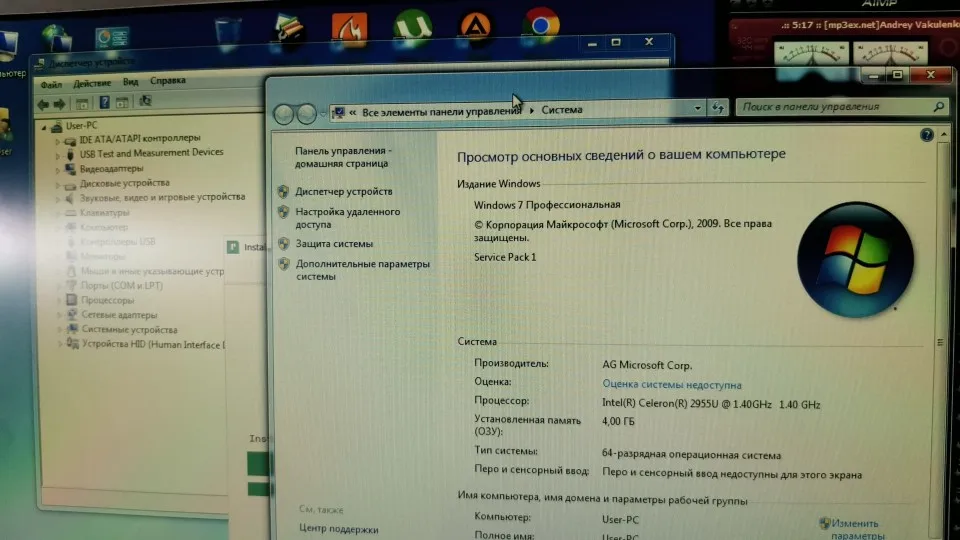Click the System window vertical scrollbar thumb
This screenshot has width=960, height=540.
click(940, 343)
